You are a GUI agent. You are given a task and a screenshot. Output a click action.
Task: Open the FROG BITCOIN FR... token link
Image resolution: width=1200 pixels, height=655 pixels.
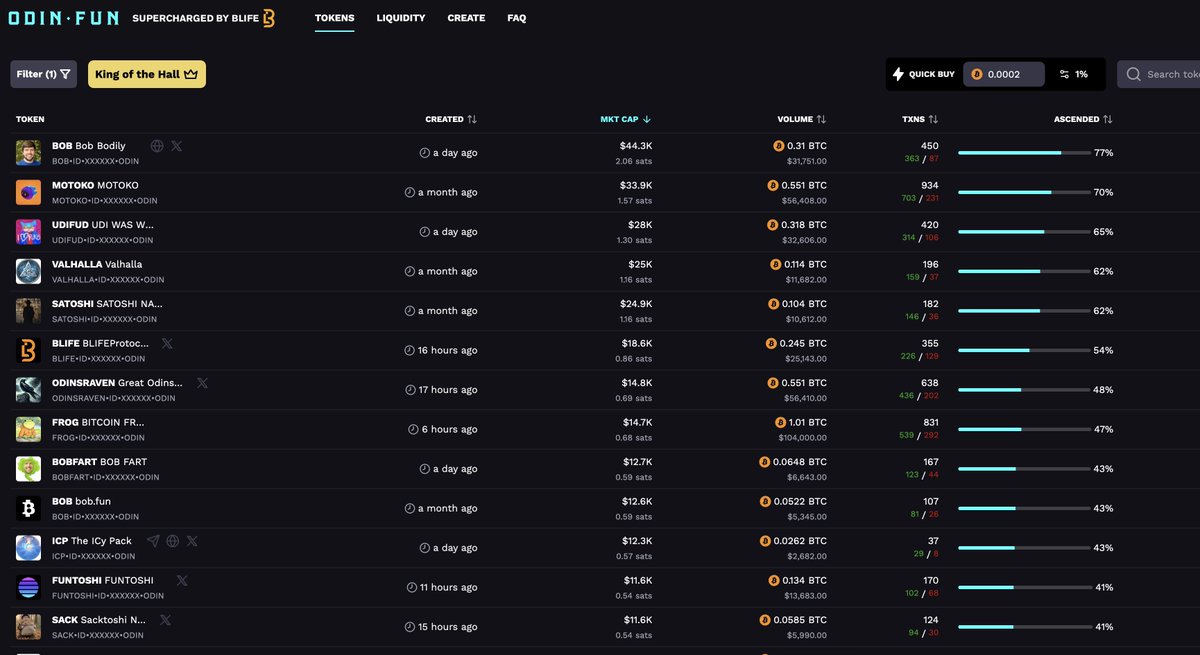pos(98,422)
